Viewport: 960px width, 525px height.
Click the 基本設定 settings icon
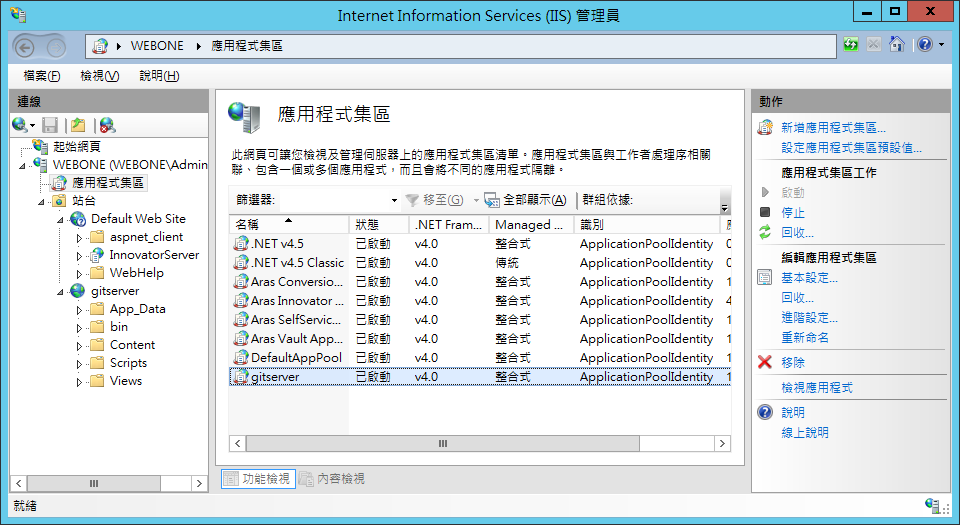pyautogui.click(x=765, y=277)
